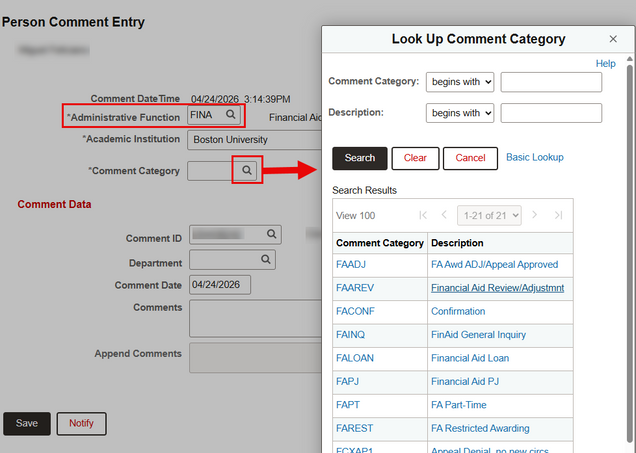Screen dimensions: 636x453
Task: Click the Comment Category search value field
Action: click(551, 82)
